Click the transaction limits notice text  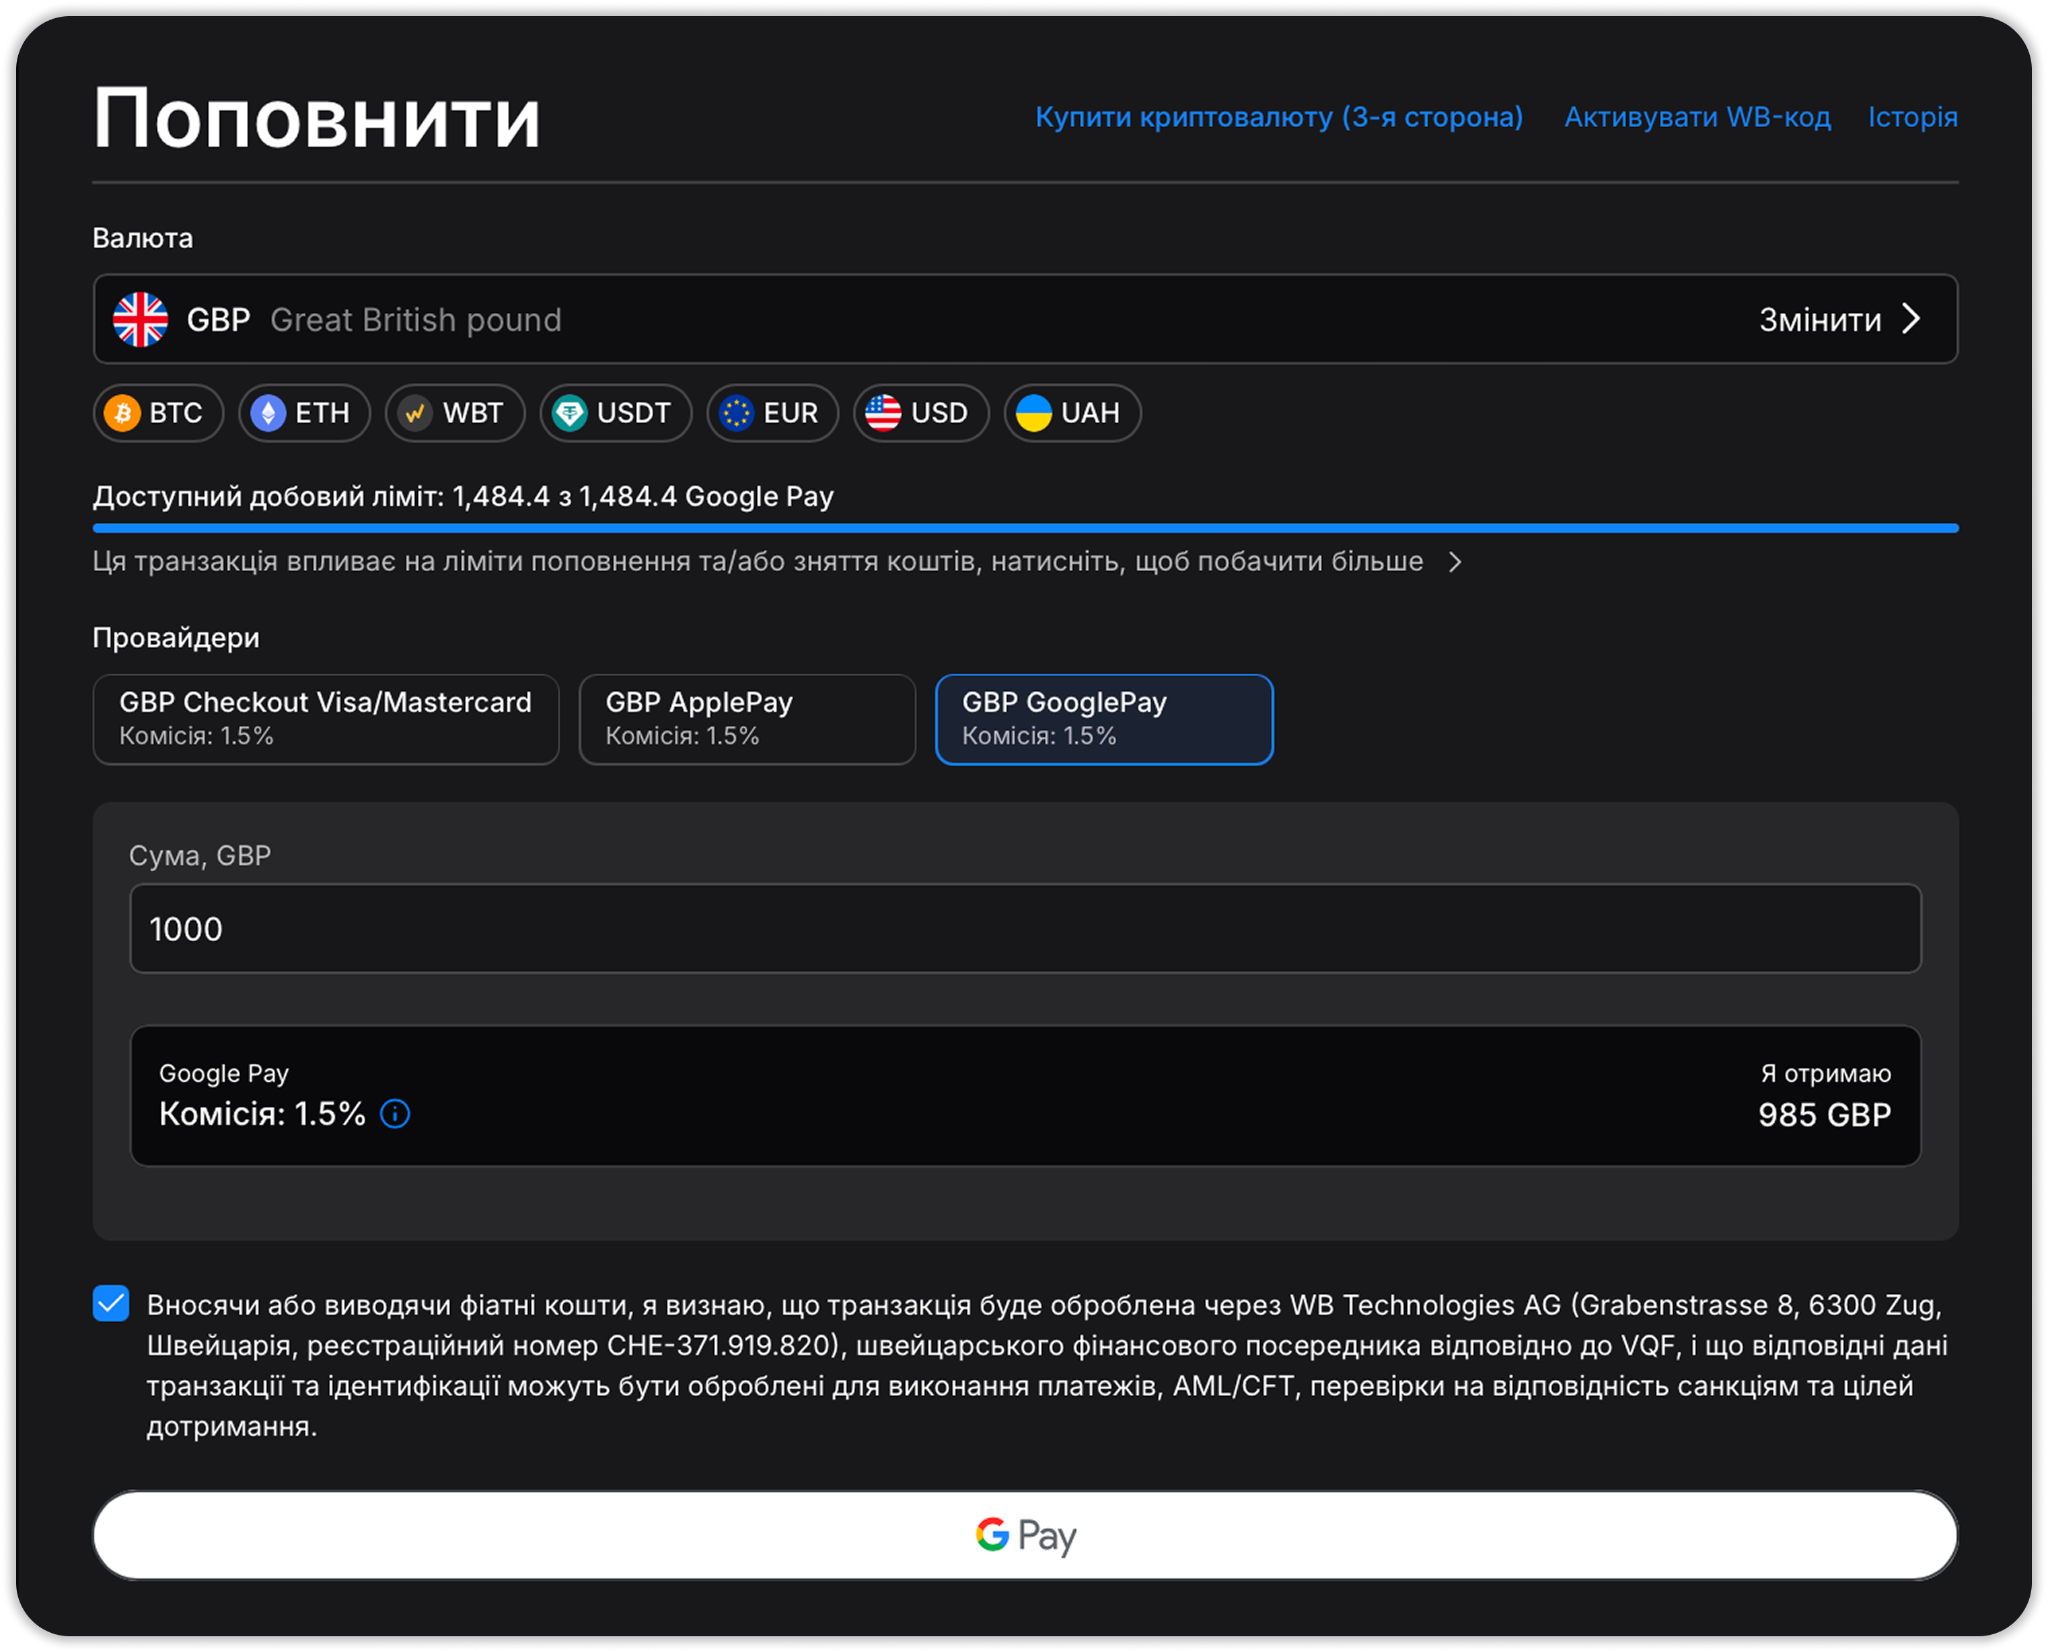pos(758,561)
